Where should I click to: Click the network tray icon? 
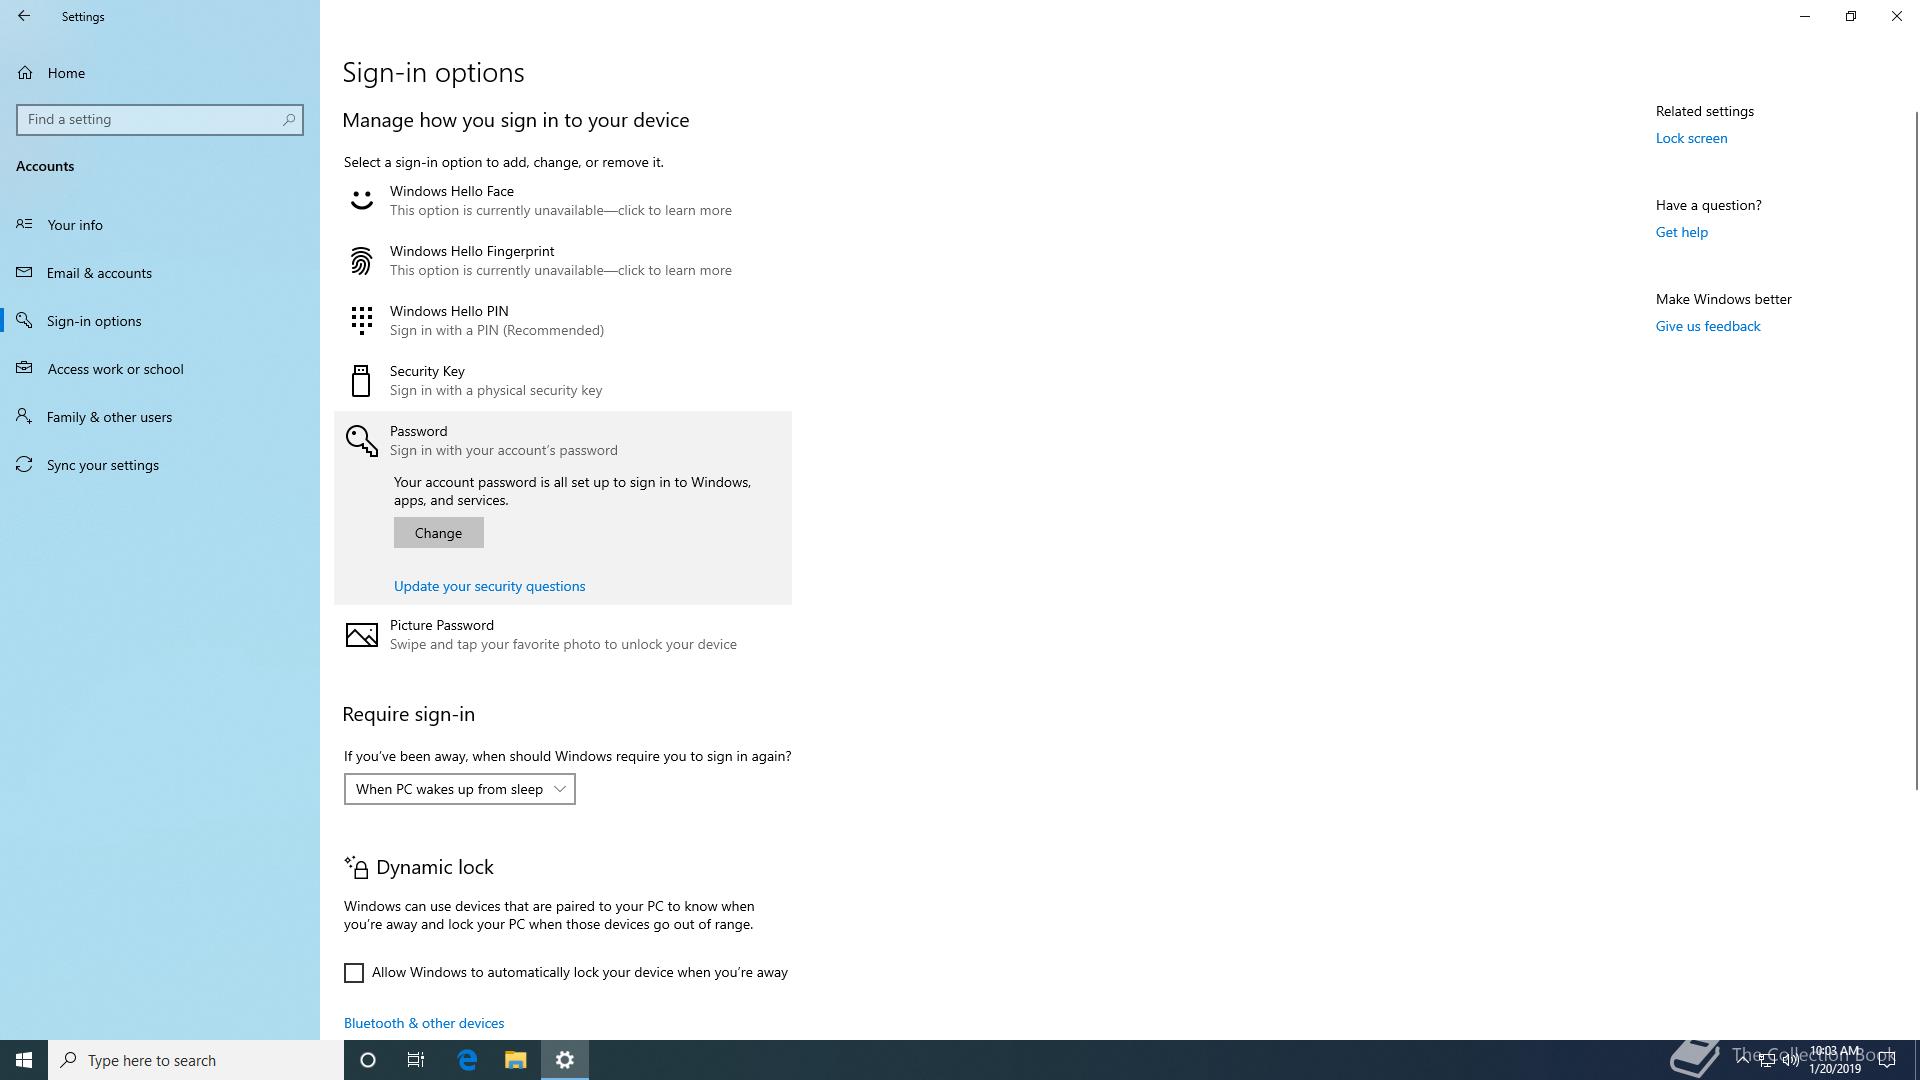tap(1766, 1060)
